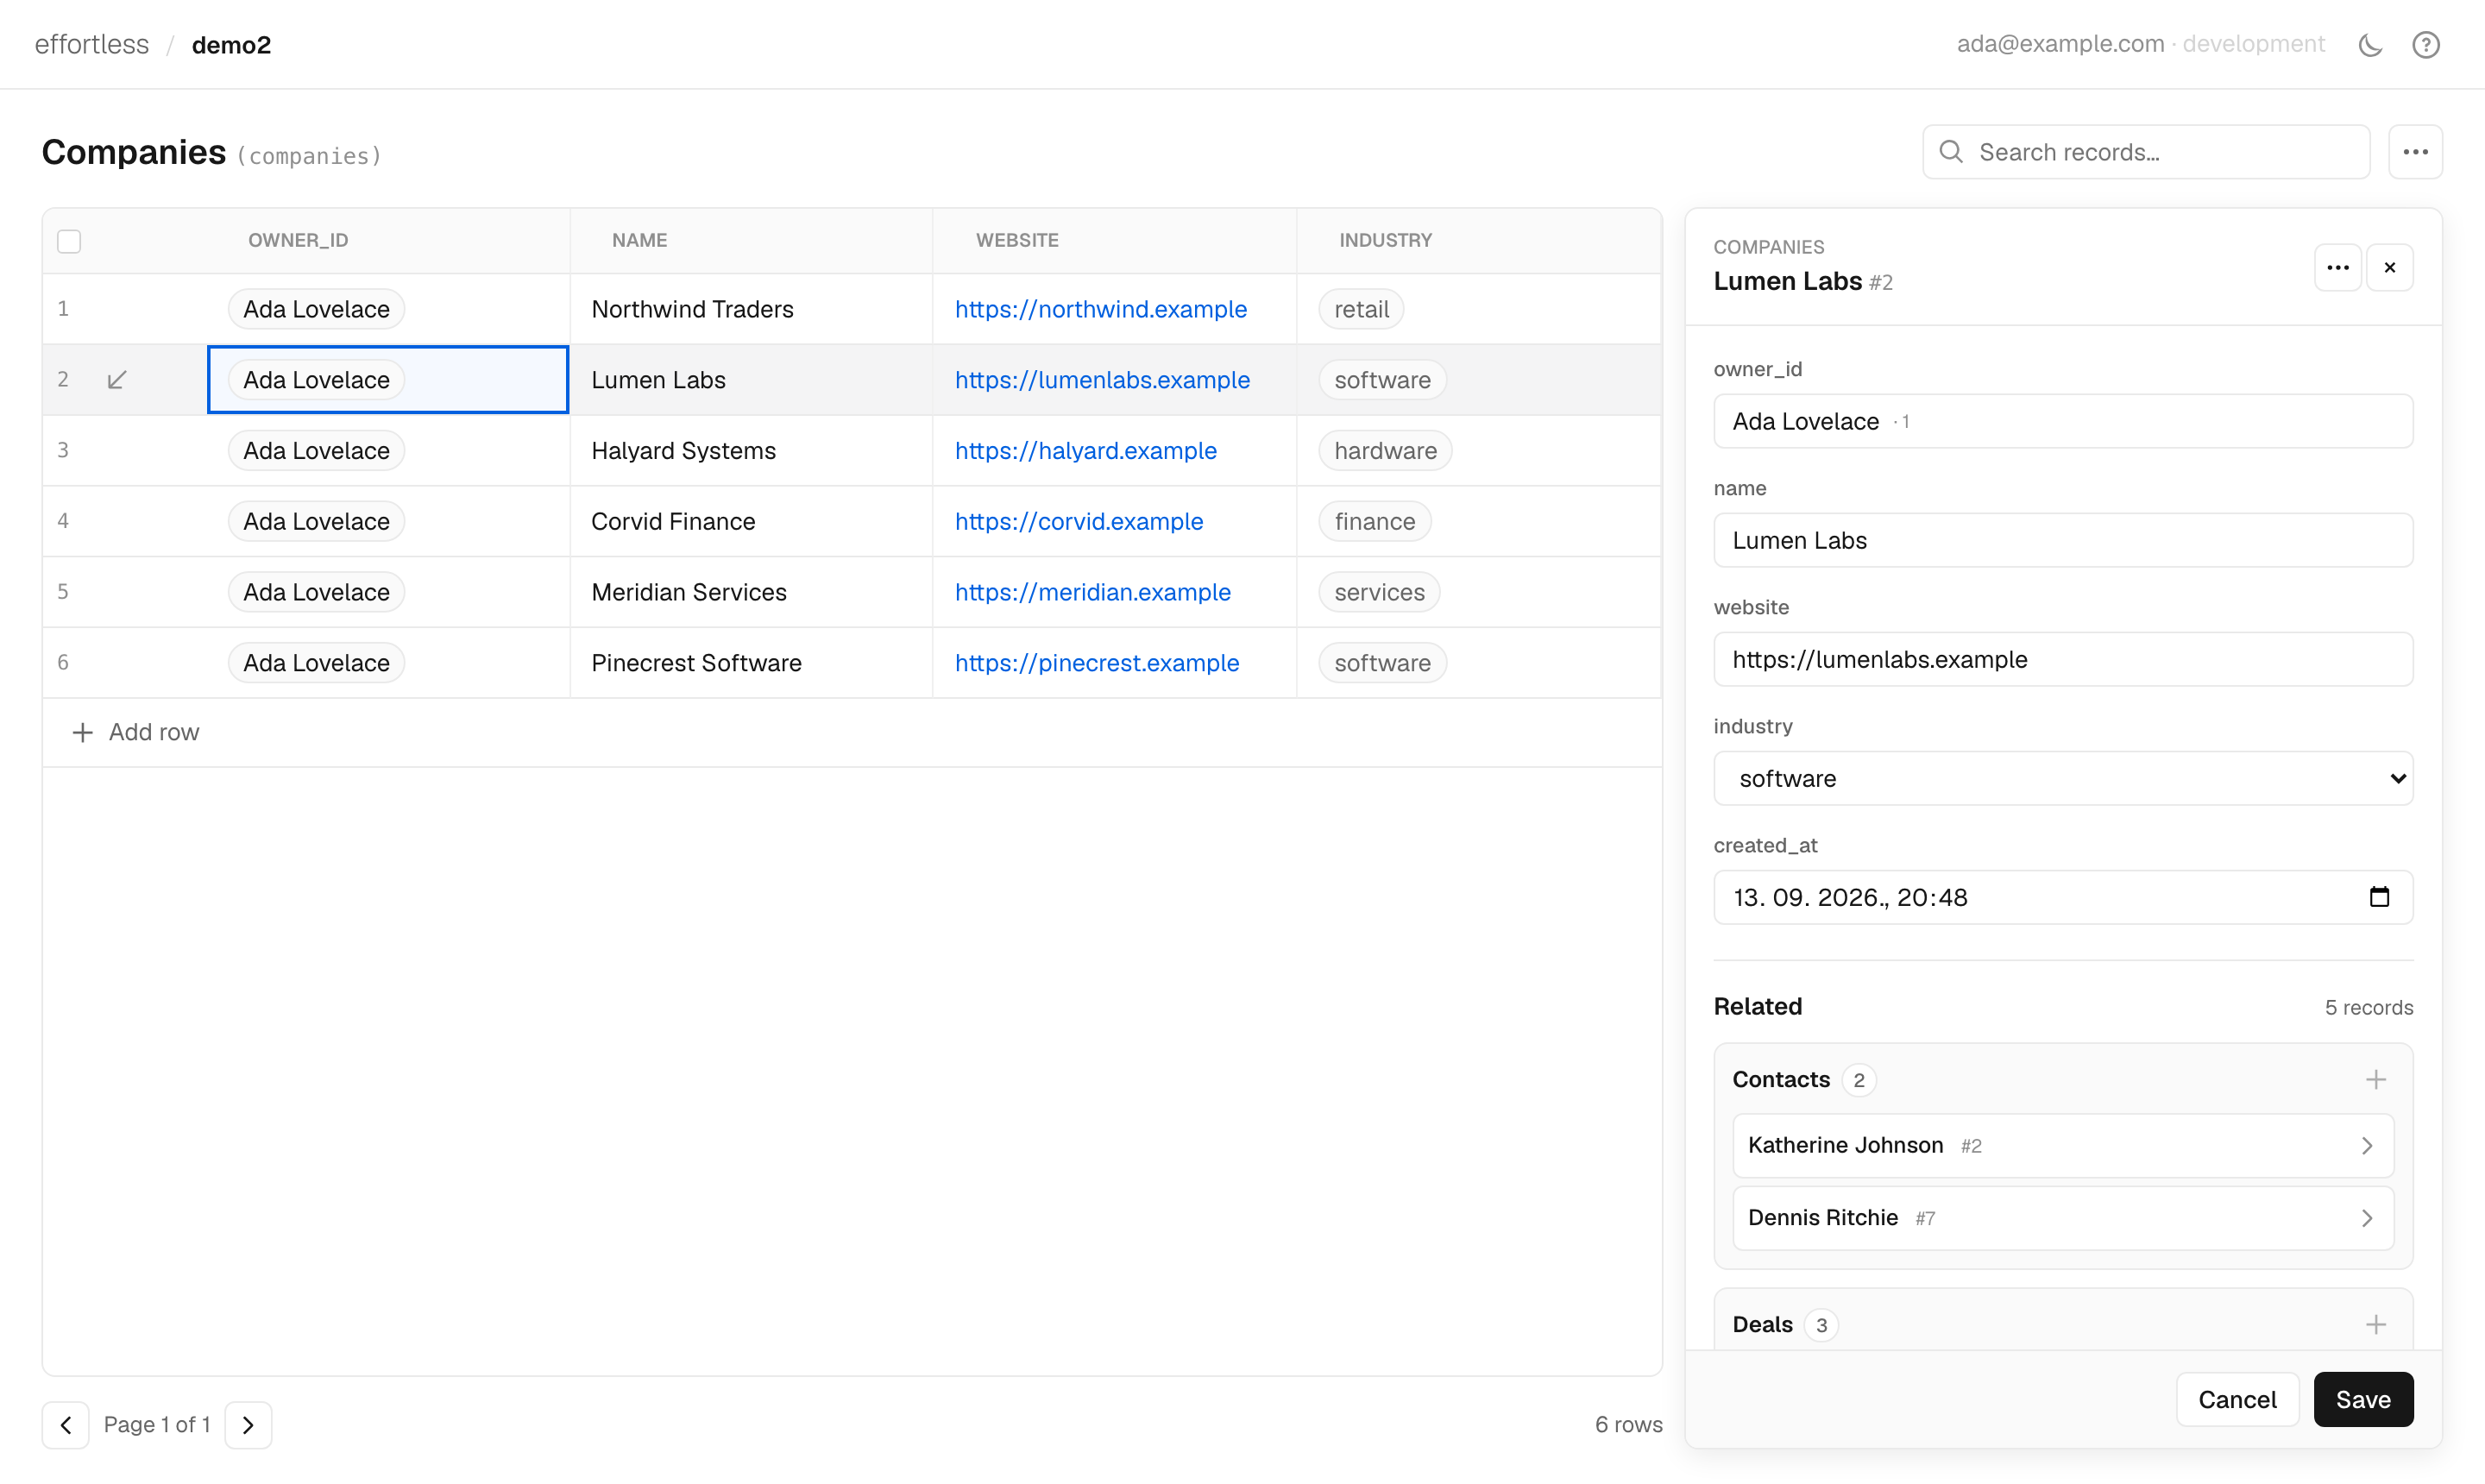2485x1484 pixels.
Task: Focus the Search records field
Action: click(x=2145, y=152)
